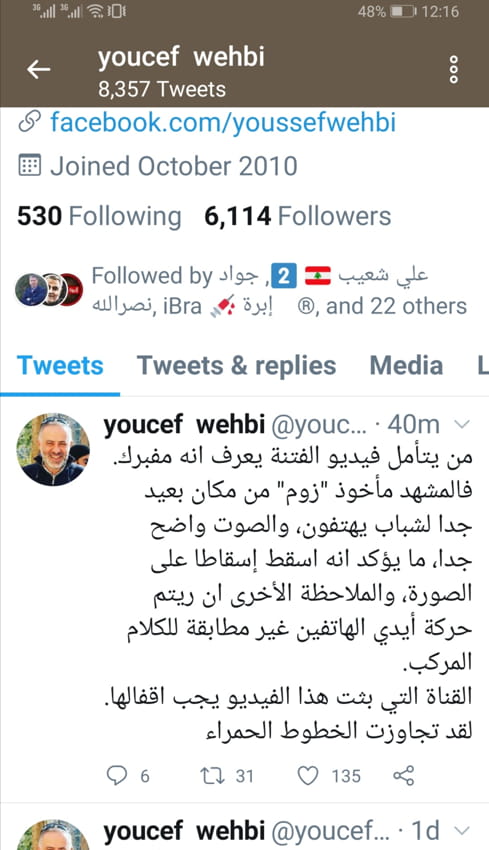The height and width of the screenshot is (850, 489).
Task: Tap the reply icon on first tweet
Action: pos(117,775)
